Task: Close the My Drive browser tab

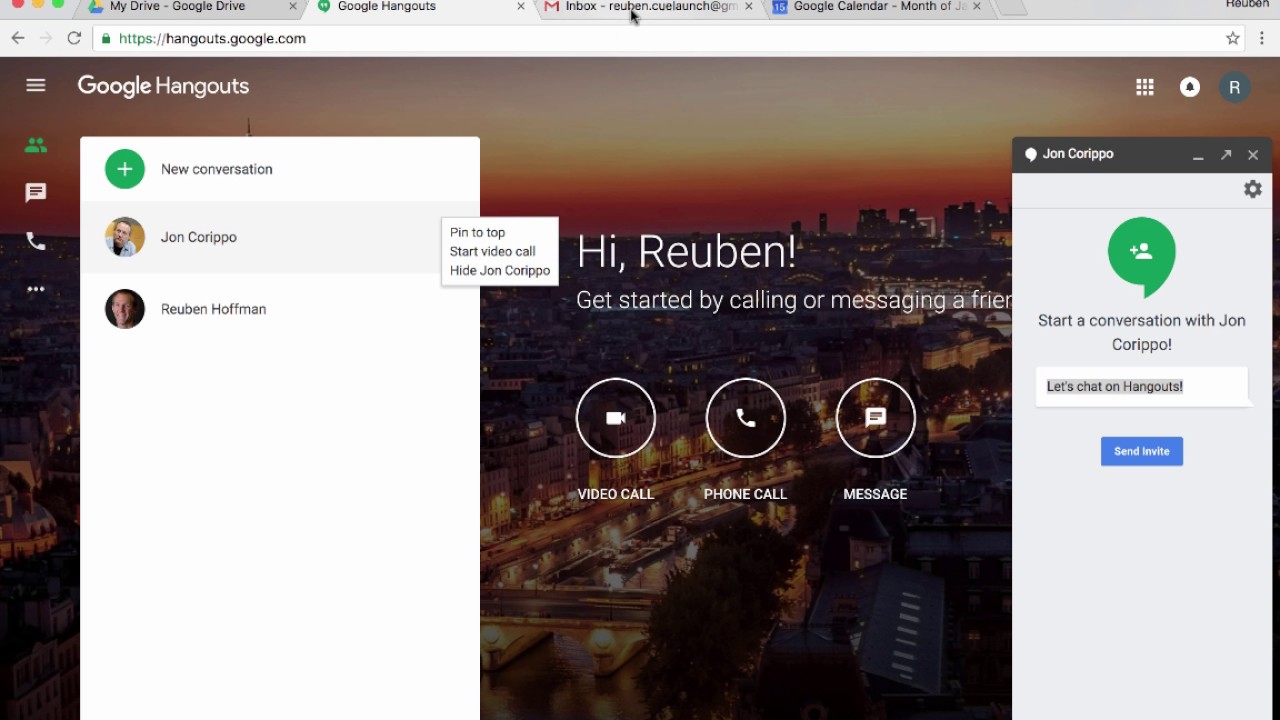Action: [293, 7]
